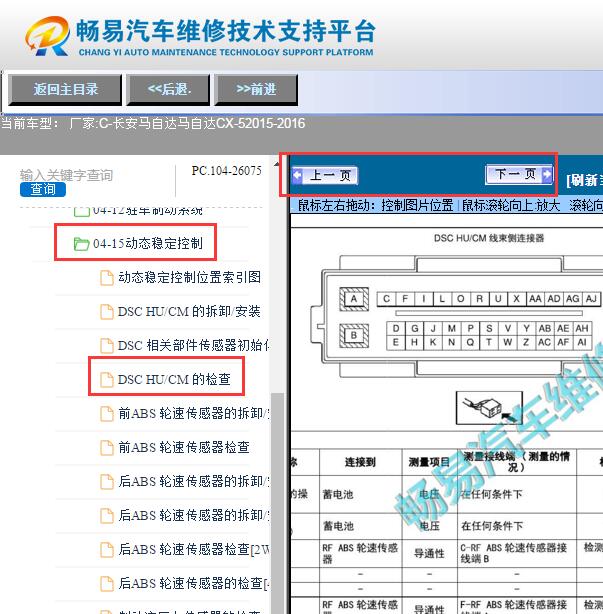Focus the 输入关键字查询 search field

click(67, 175)
